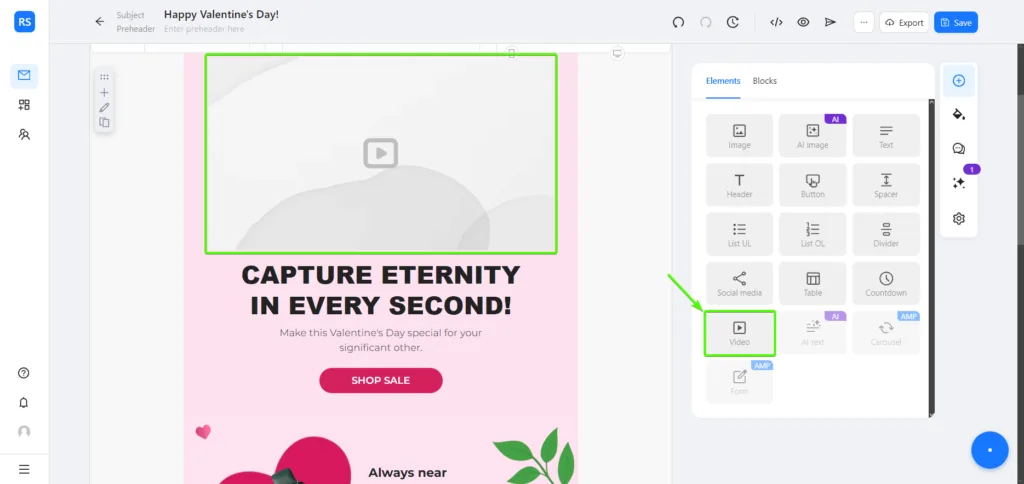Duplicate block with the copy icon

(104, 123)
